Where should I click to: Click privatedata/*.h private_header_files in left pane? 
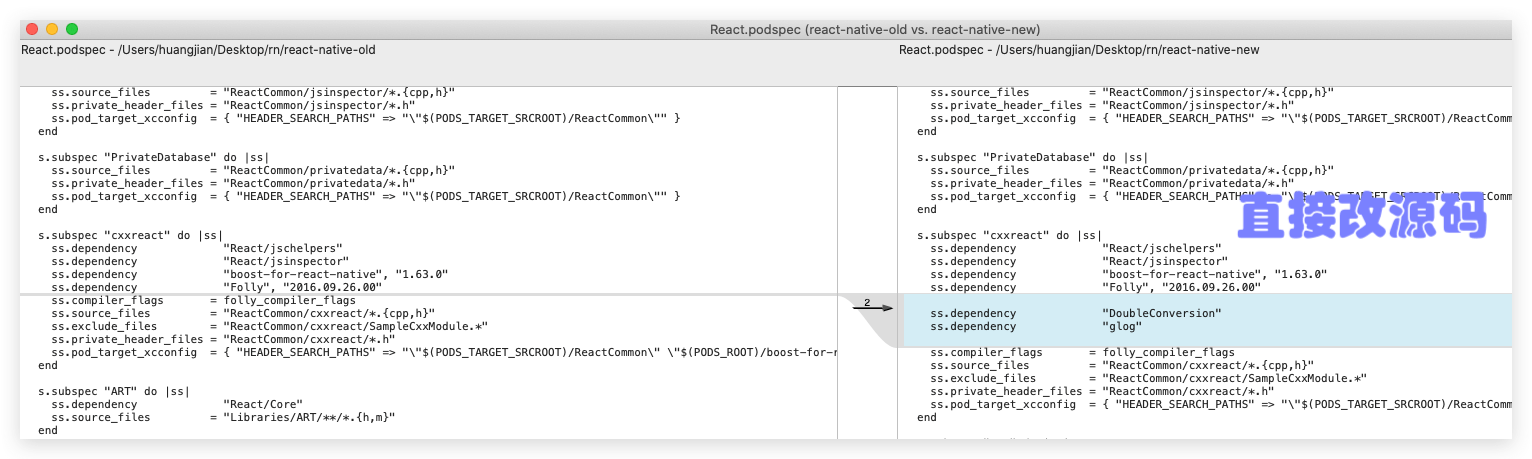(233, 183)
